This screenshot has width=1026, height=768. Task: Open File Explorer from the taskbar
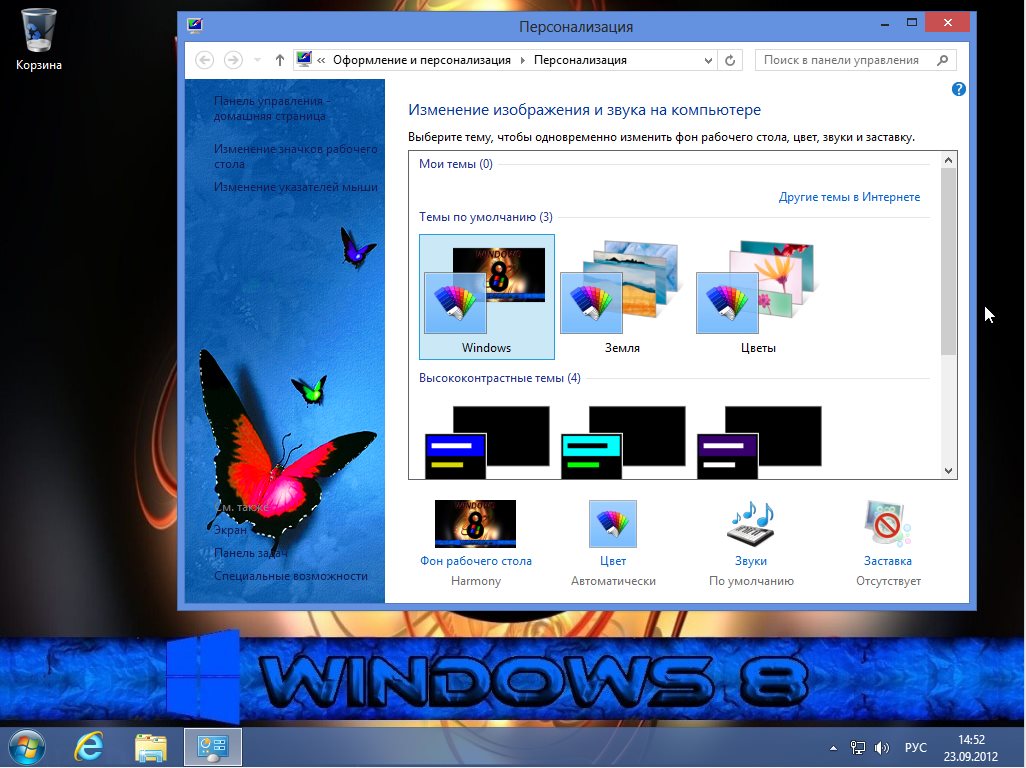click(150, 747)
